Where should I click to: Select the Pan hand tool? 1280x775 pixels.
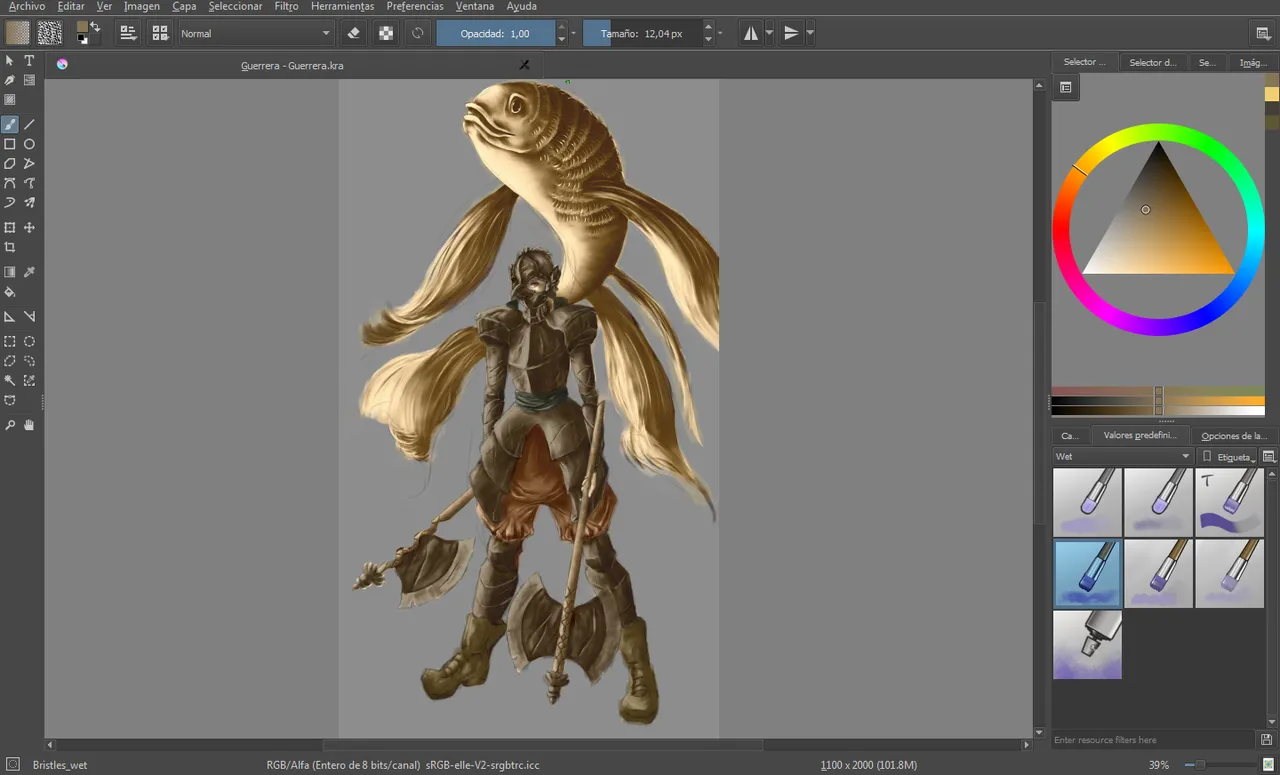[29, 425]
